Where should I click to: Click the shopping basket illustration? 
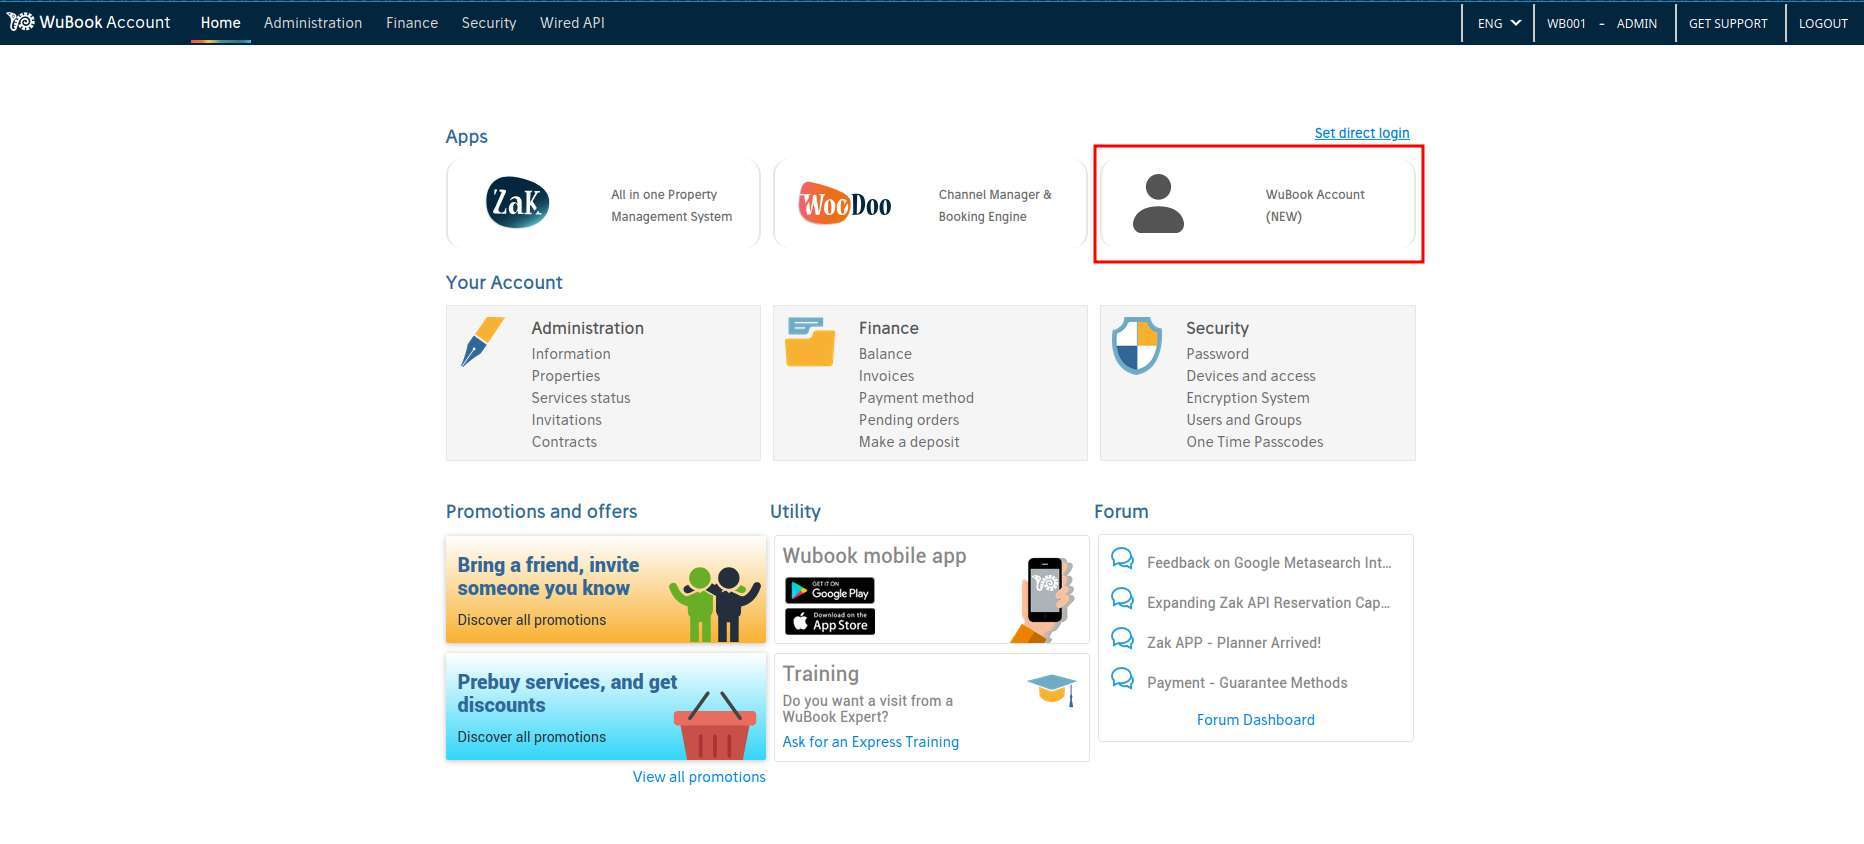(715, 726)
